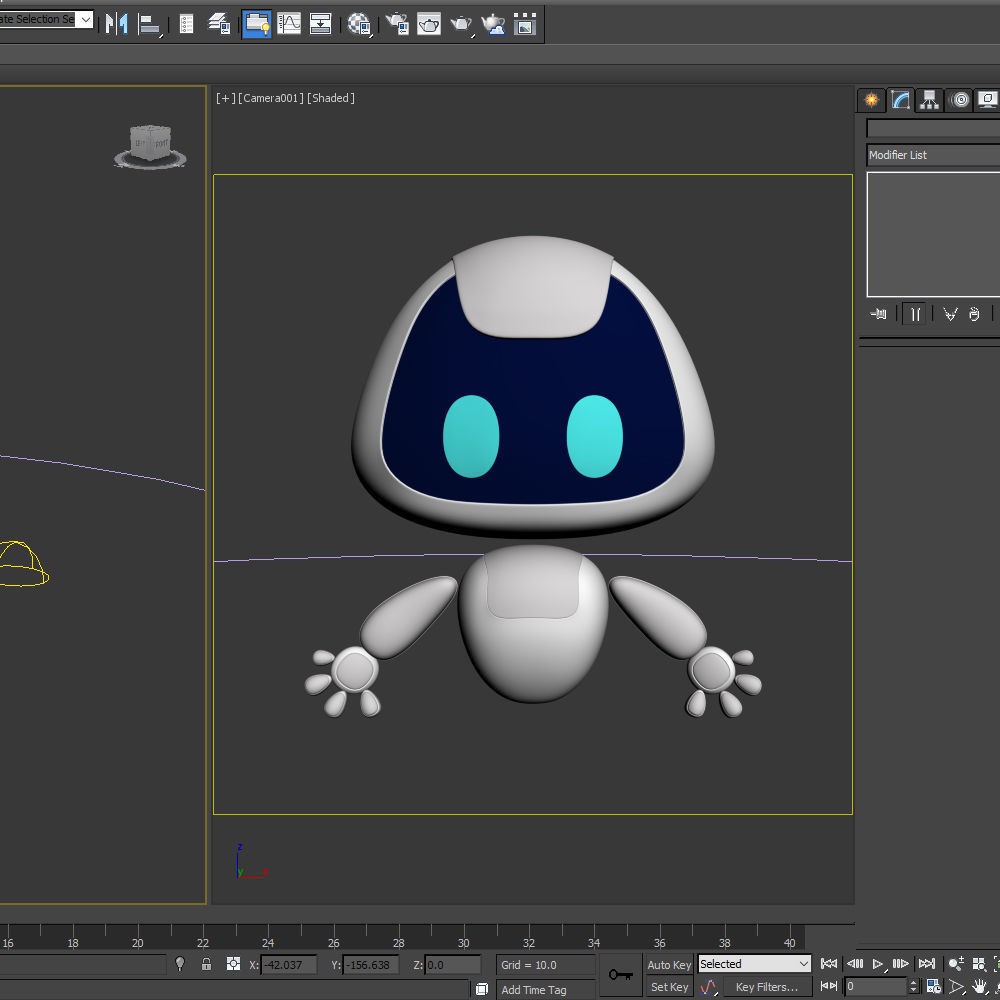1000x1000 pixels.
Task: Toggle Auto Key mode
Action: click(x=669, y=965)
